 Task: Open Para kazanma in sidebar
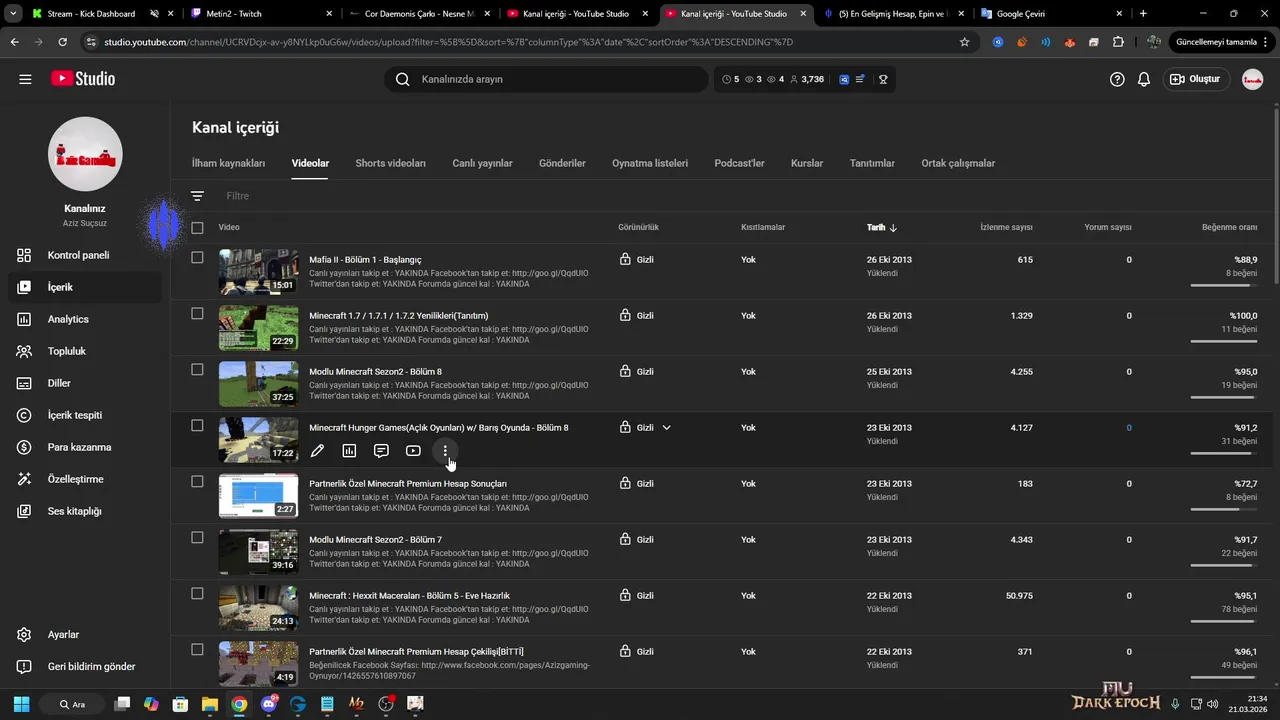click(x=81, y=447)
